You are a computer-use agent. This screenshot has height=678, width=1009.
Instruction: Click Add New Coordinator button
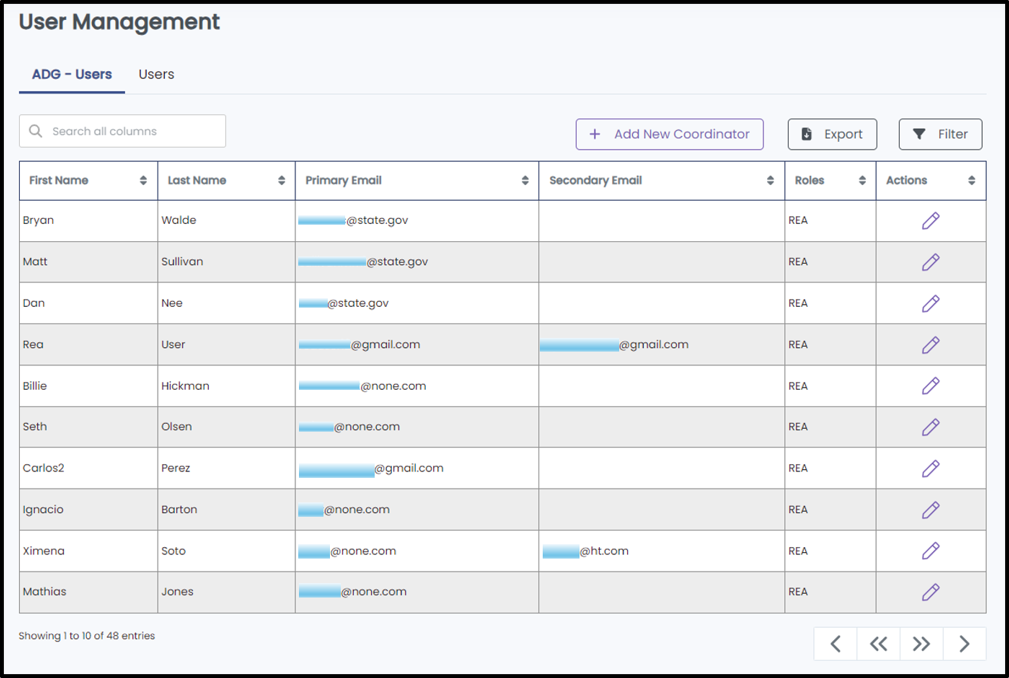click(669, 134)
